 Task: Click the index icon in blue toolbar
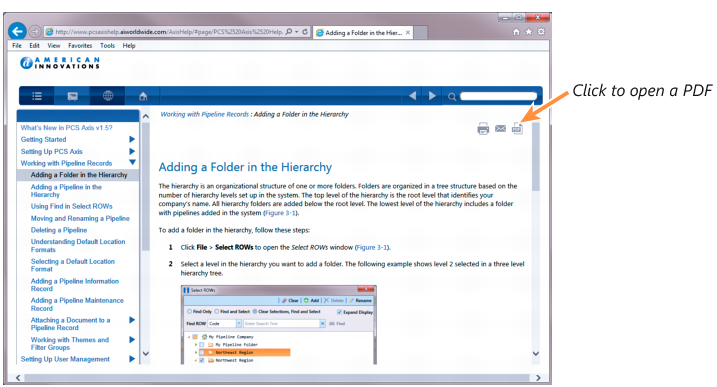pos(72,96)
